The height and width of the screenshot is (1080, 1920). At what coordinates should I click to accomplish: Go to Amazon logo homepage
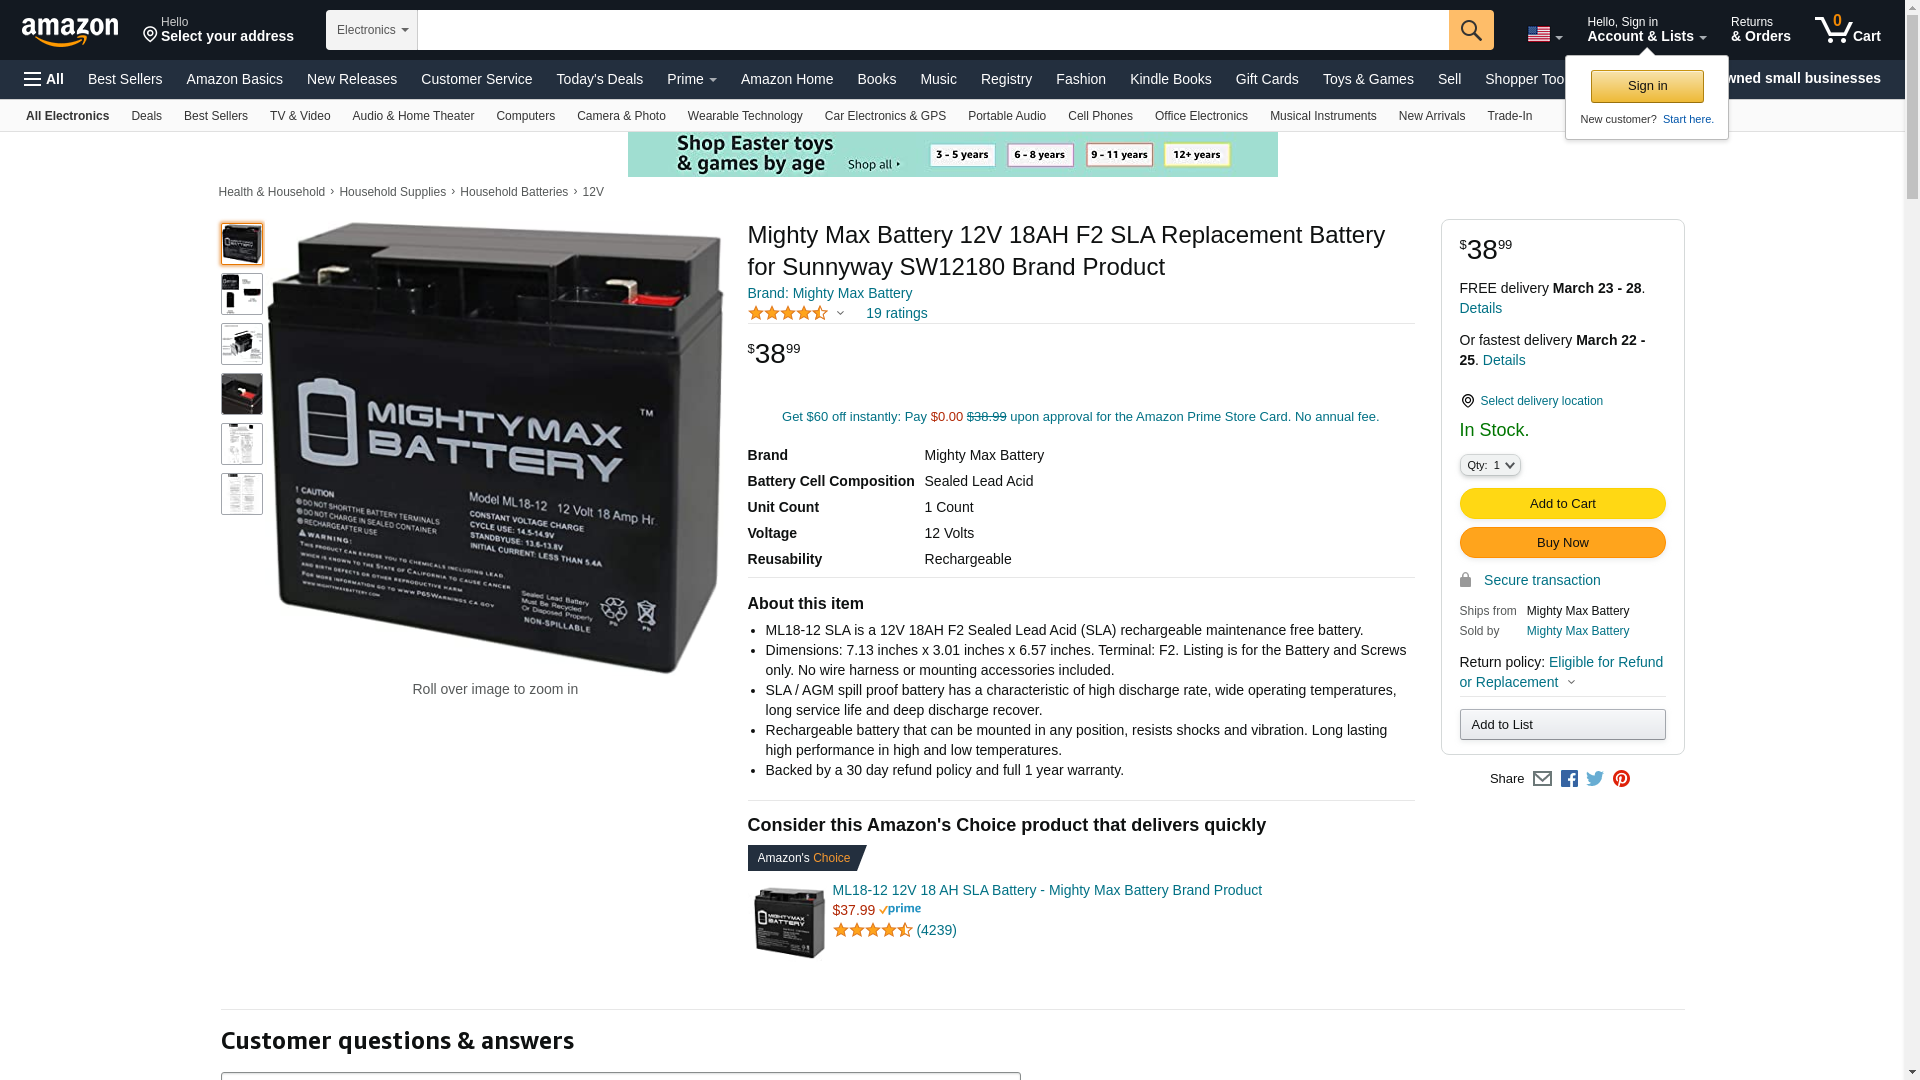pos(70,32)
